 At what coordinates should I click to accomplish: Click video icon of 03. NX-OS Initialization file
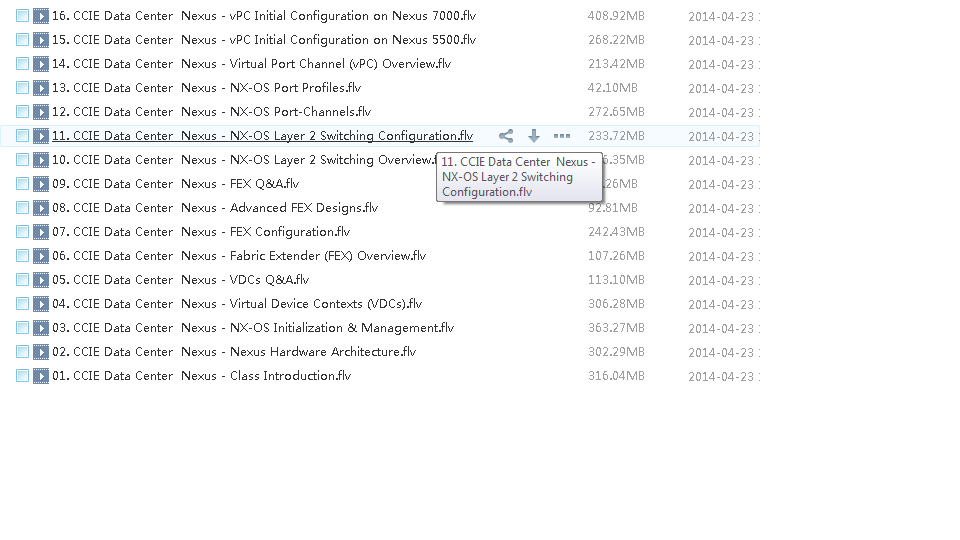tap(41, 328)
